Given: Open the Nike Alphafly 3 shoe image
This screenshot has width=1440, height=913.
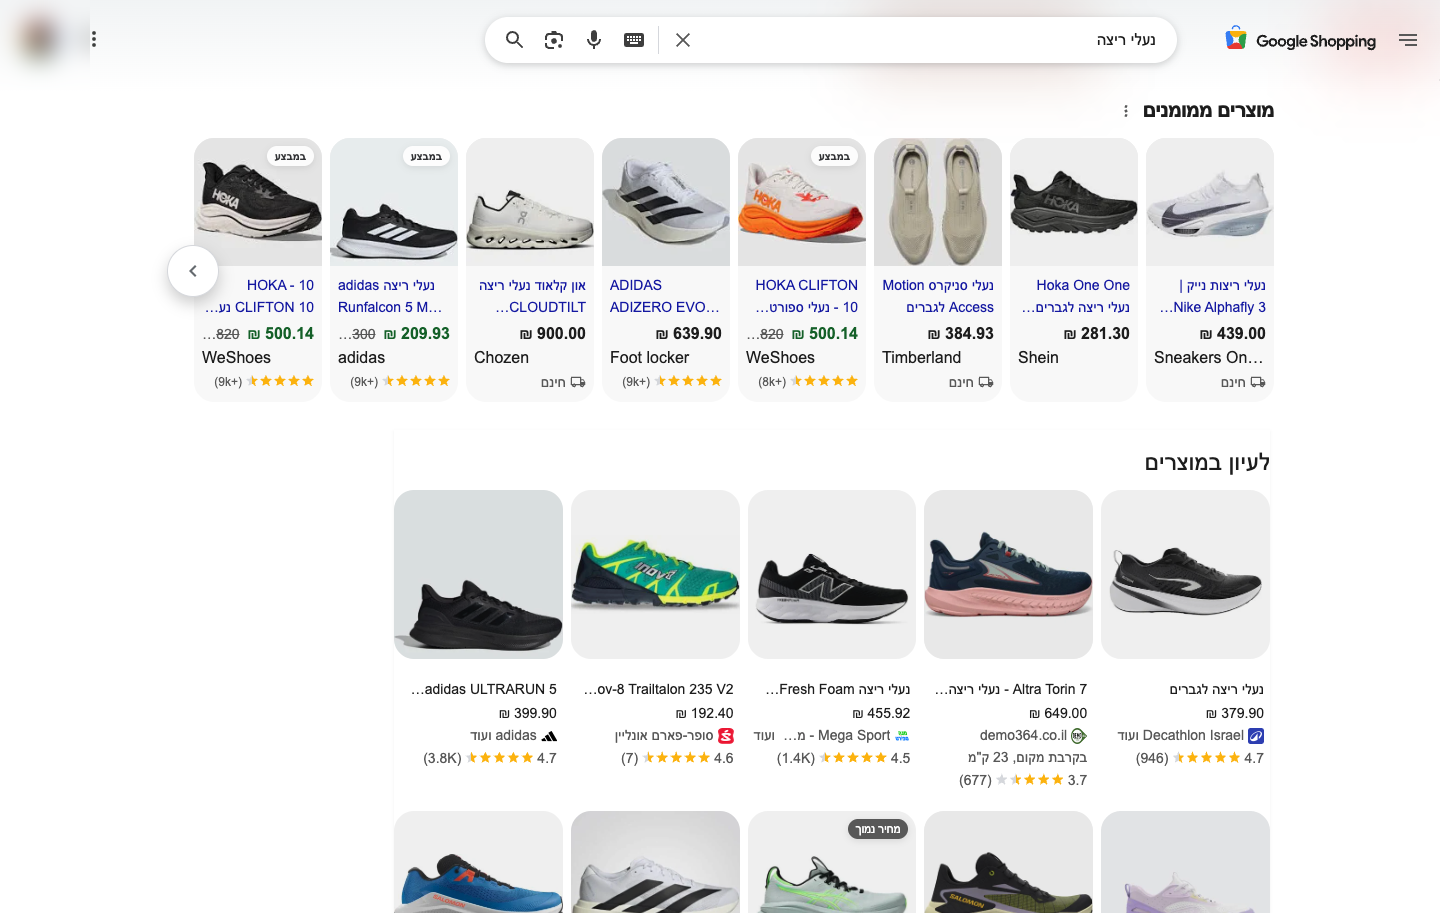Looking at the screenshot, I should click(1210, 202).
